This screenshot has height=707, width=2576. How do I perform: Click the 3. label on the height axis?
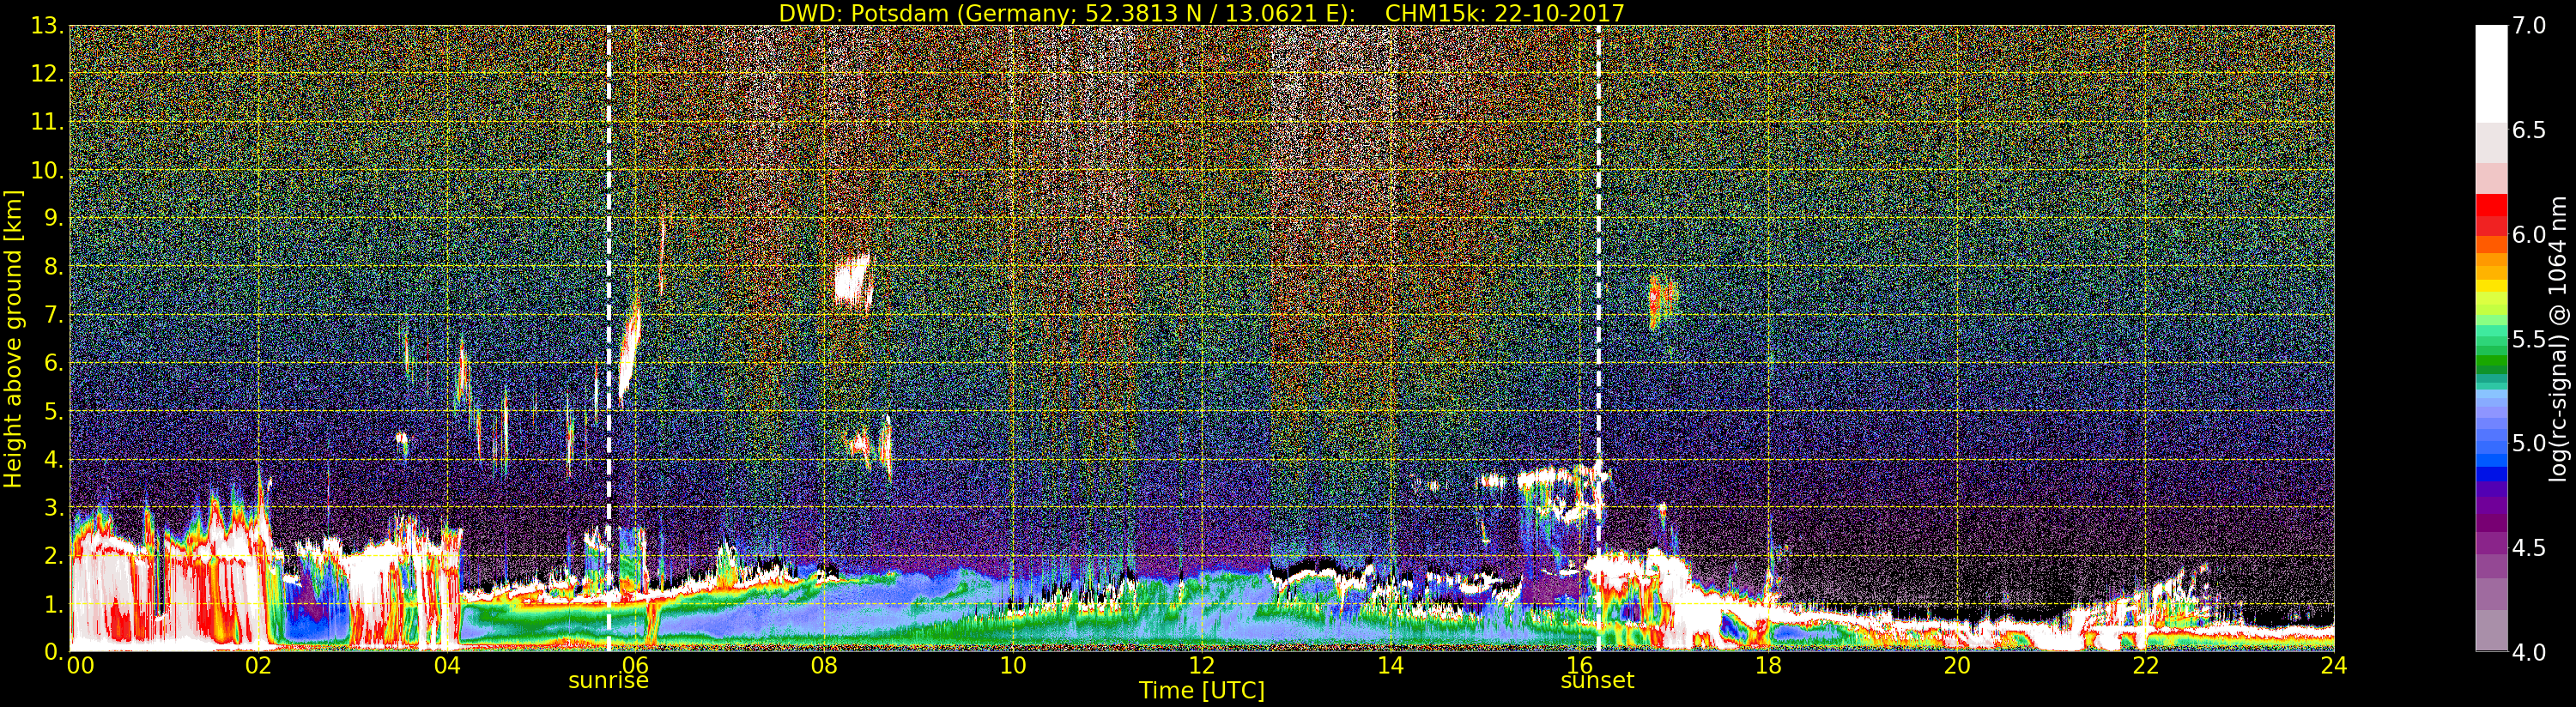pyautogui.click(x=54, y=507)
